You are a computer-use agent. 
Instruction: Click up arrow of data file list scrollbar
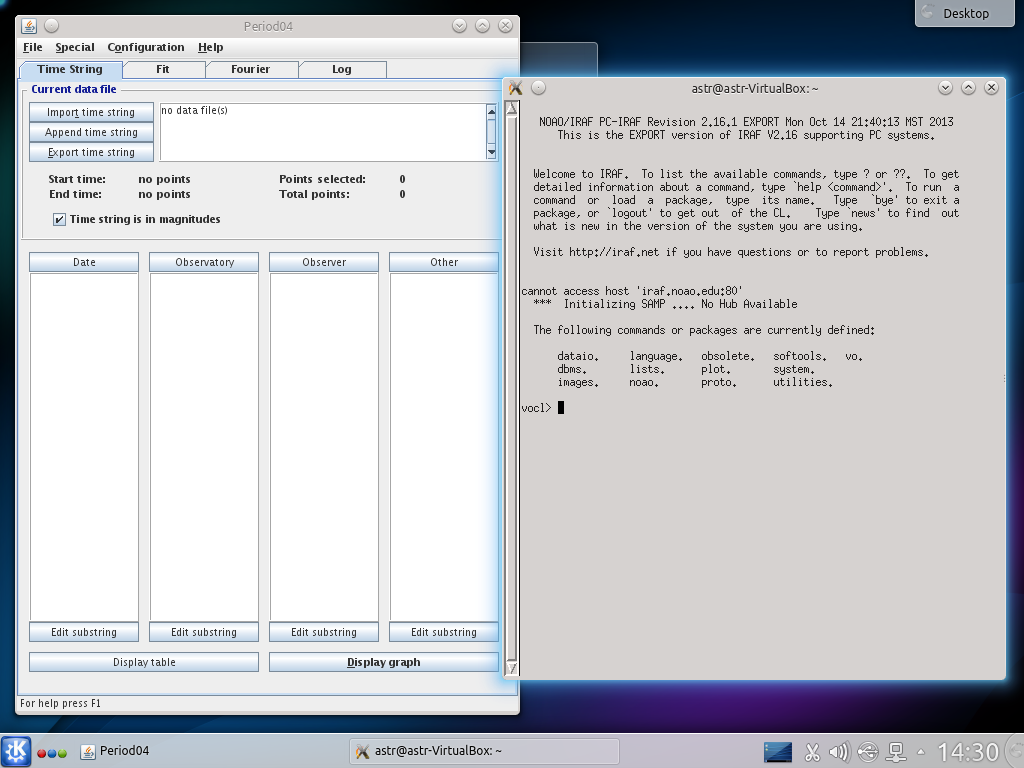click(x=491, y=112)
